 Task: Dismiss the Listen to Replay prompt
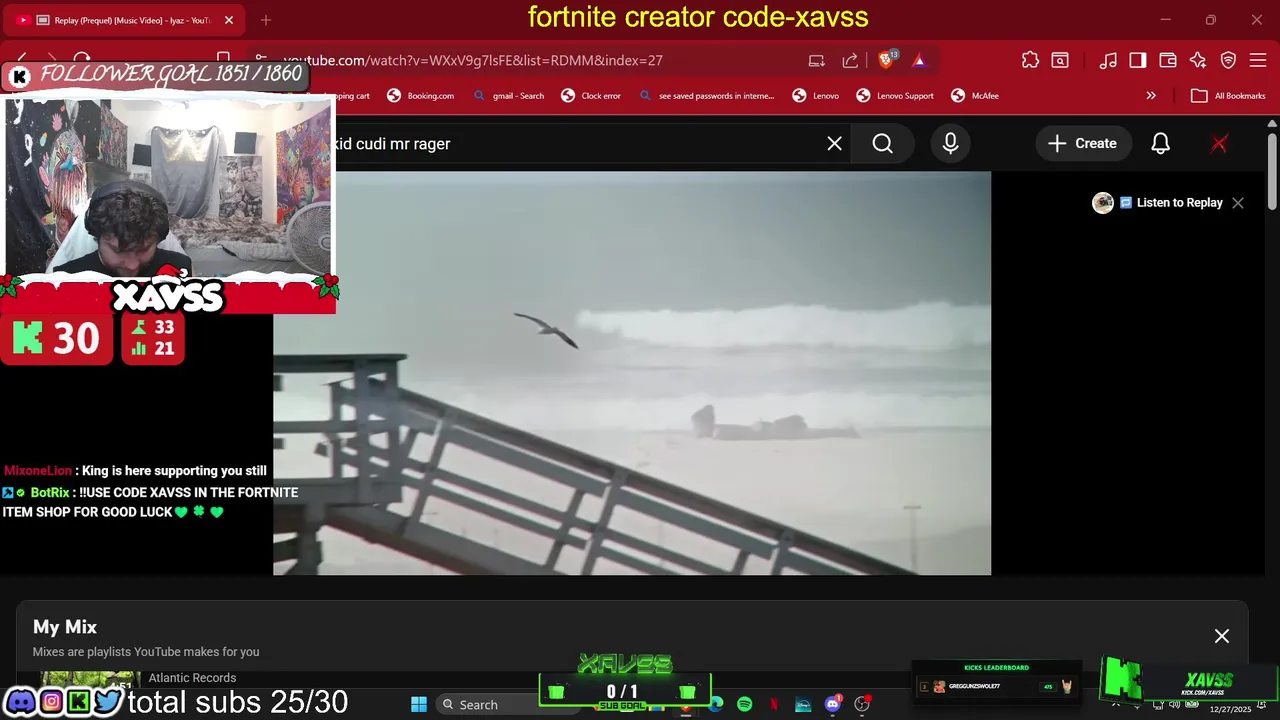(x=1238, y=203)
